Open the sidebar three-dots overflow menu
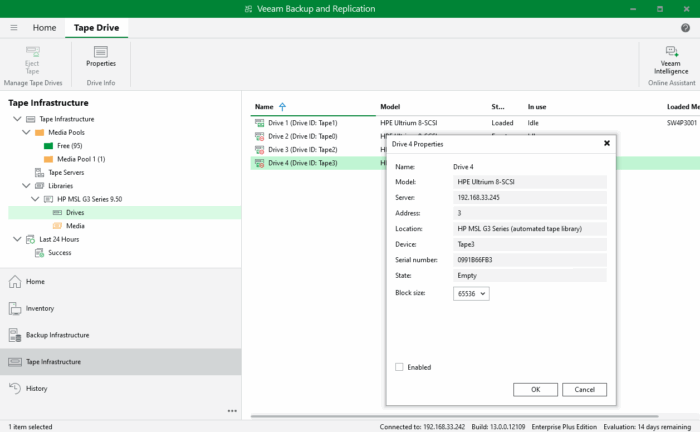The height and width of the screenshot is (432, 700). [232, 411]
